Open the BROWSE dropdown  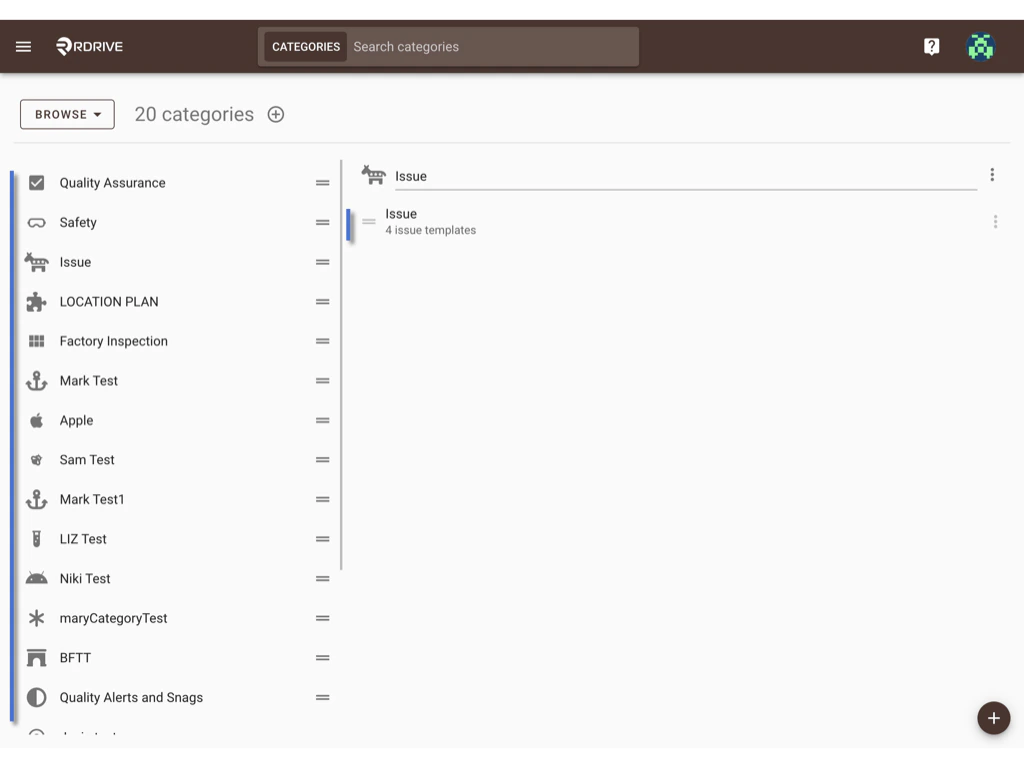66,114
